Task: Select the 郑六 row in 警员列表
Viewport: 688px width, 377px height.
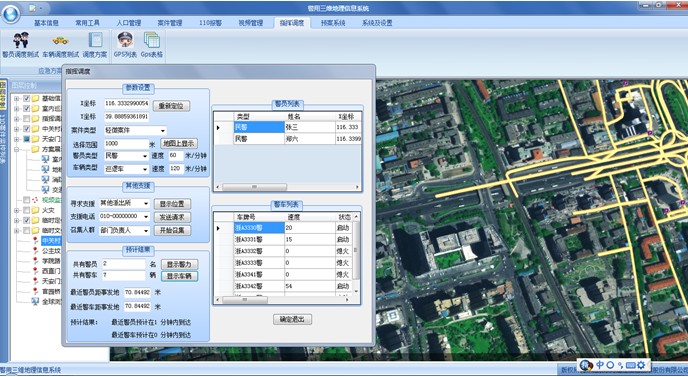Action: [287, 139]
